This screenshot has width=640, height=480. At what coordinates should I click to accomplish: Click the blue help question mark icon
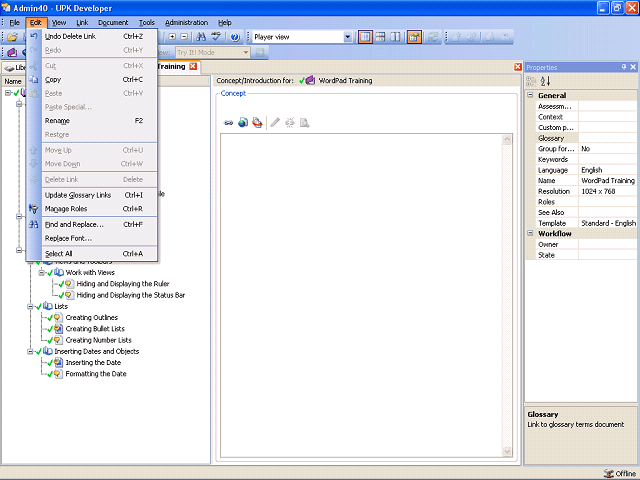pos(235,37)
